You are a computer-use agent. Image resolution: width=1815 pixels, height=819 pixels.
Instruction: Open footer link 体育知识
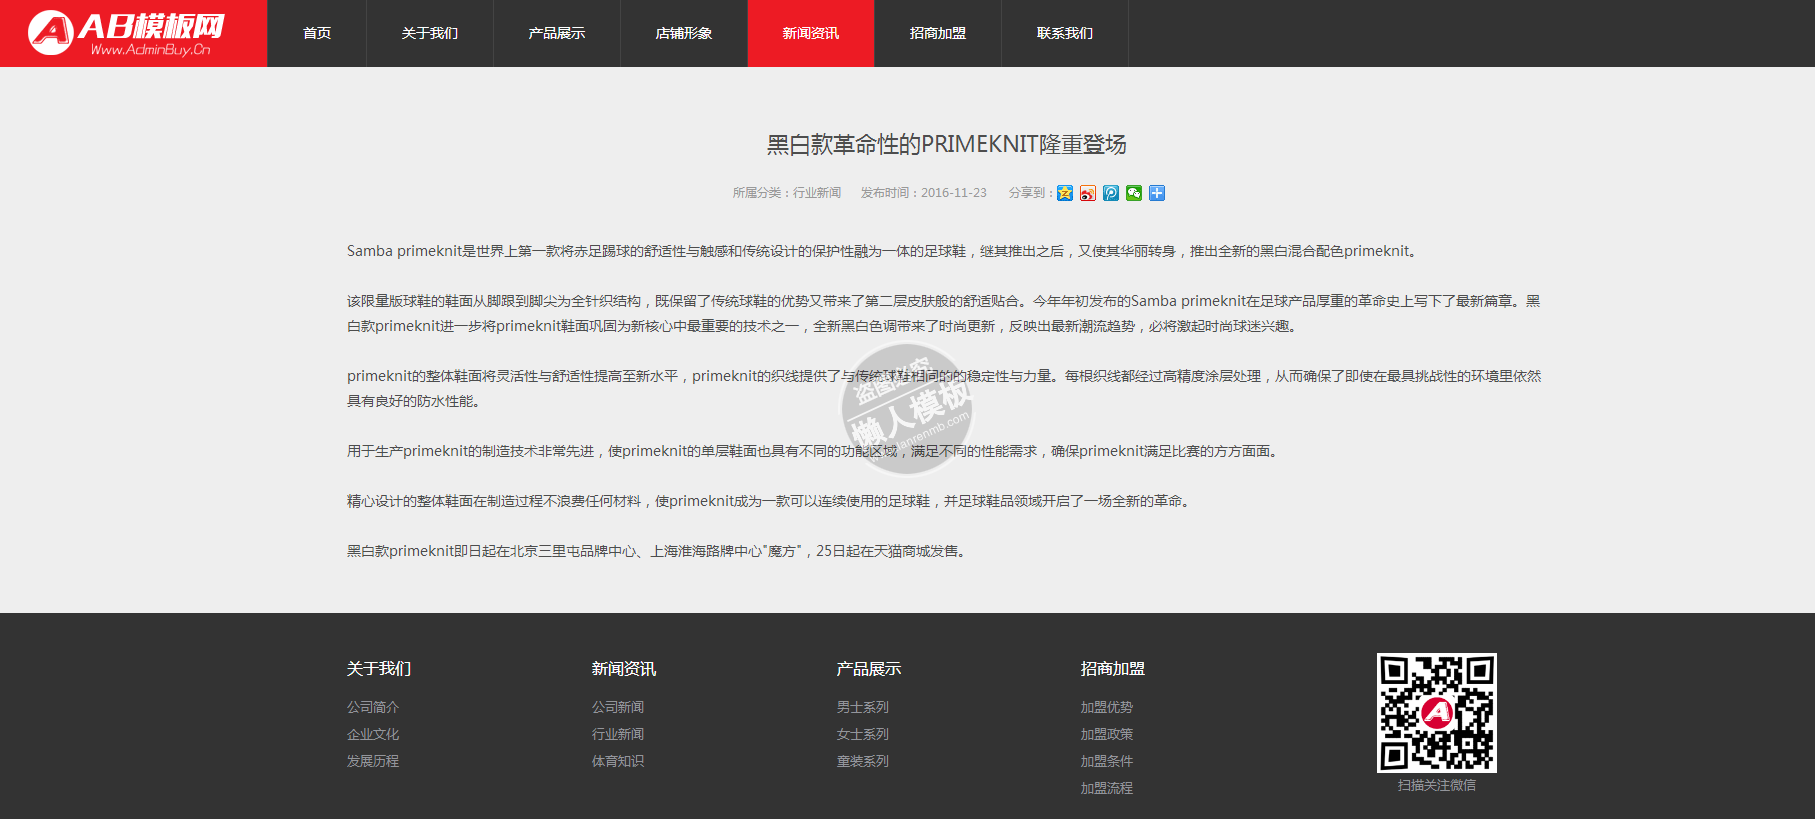pyautogui.click(x=618, y=761)
